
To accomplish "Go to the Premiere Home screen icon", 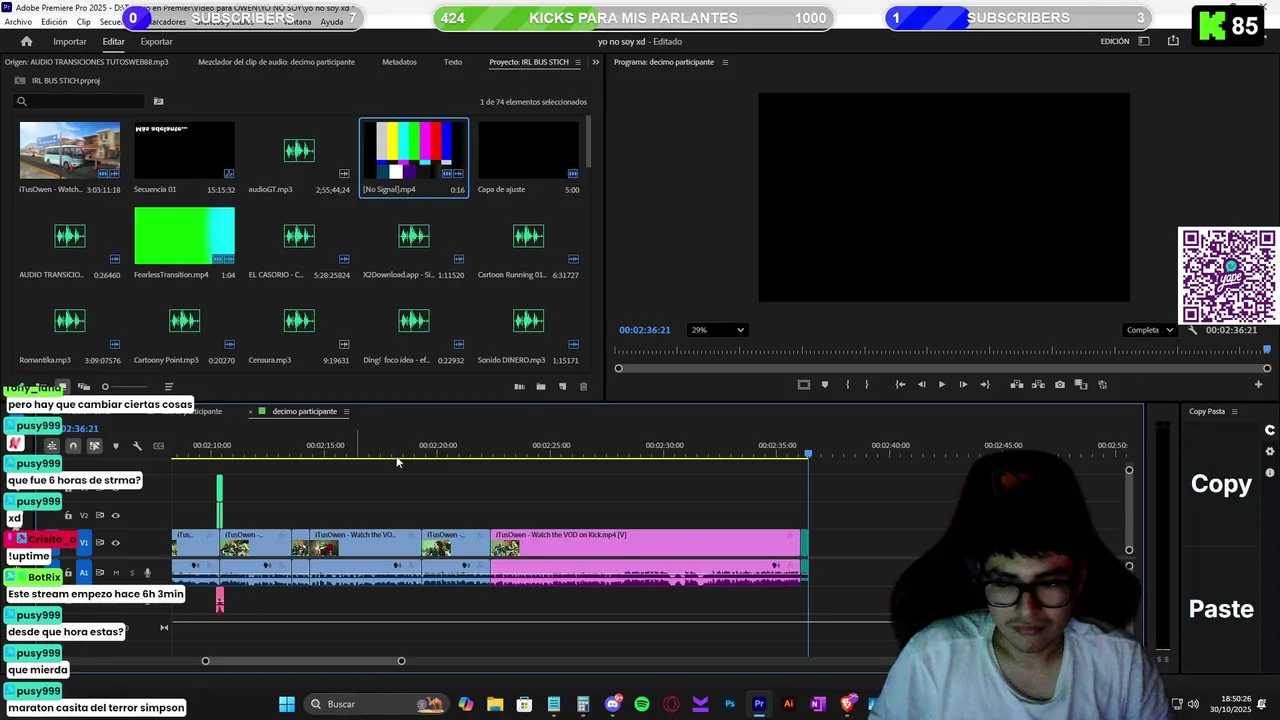I will [26, 41].
